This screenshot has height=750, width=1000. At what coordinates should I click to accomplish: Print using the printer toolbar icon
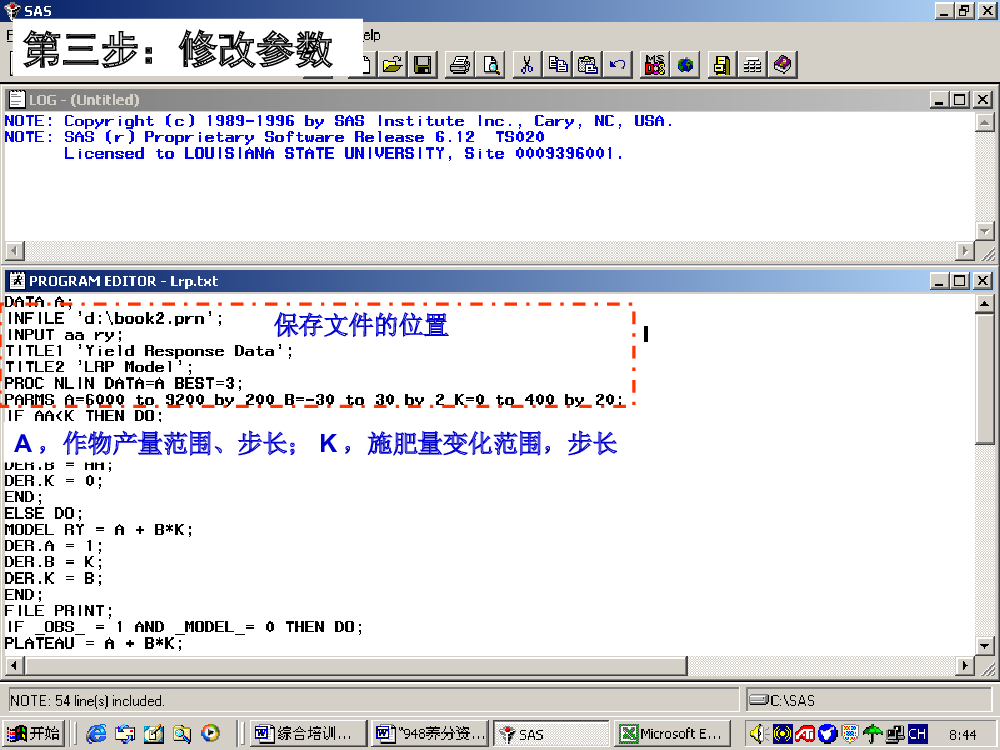pyautogui.click(x=460, y=65)
